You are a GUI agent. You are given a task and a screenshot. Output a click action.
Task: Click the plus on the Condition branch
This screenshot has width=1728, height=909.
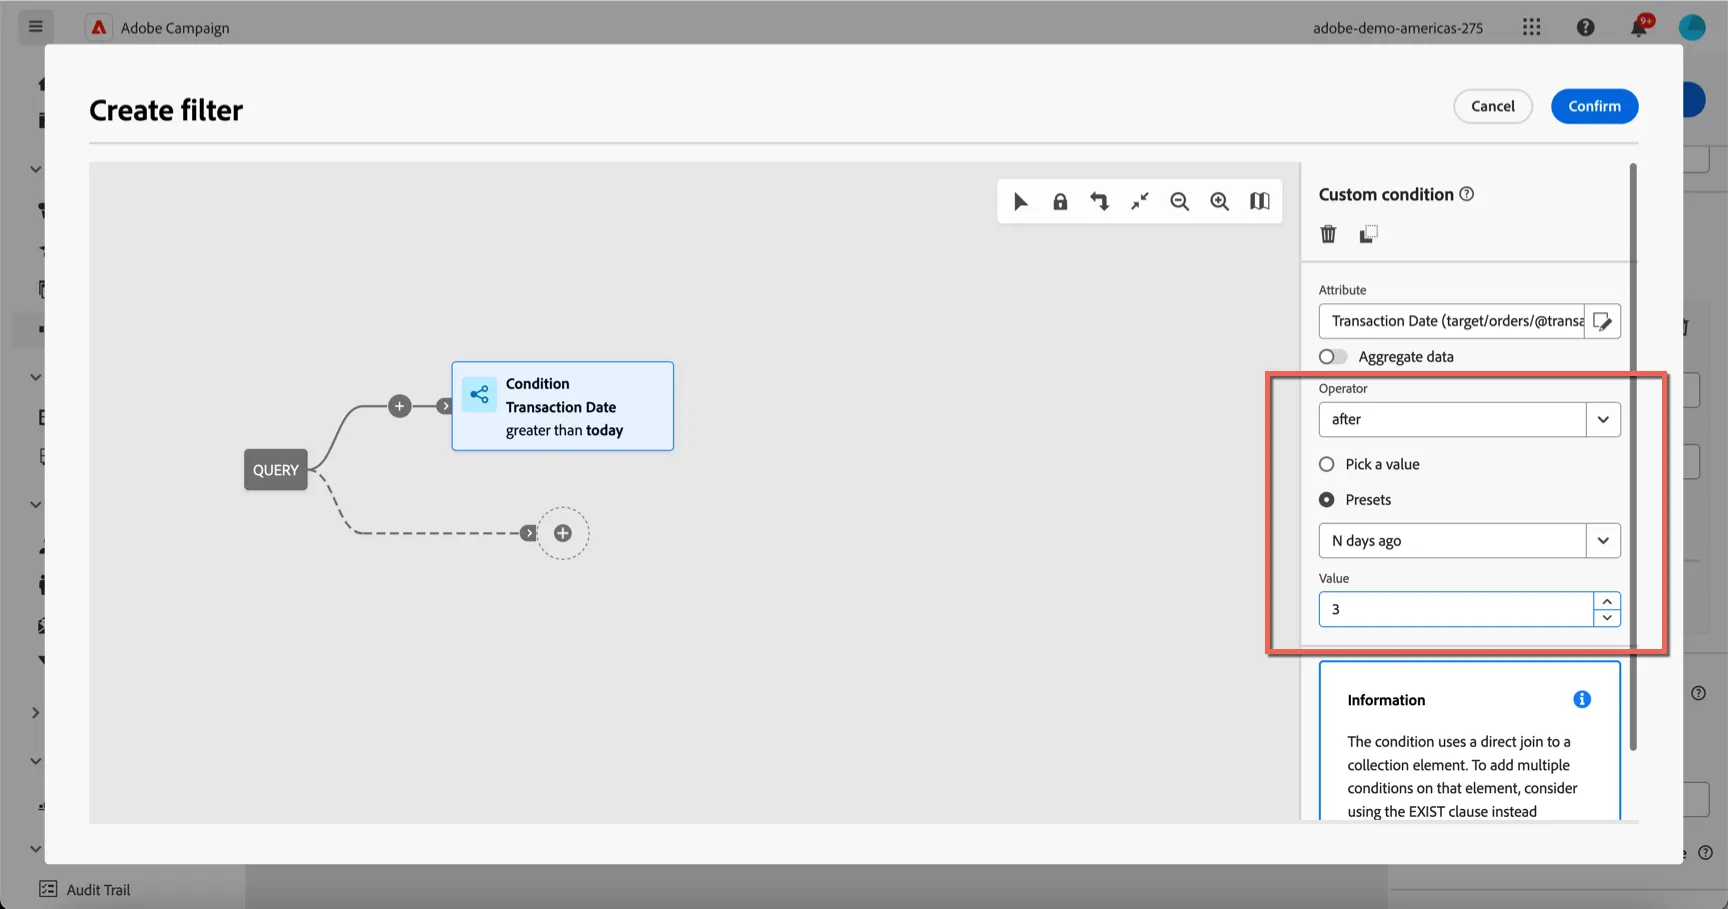click(x=399, y=406)
